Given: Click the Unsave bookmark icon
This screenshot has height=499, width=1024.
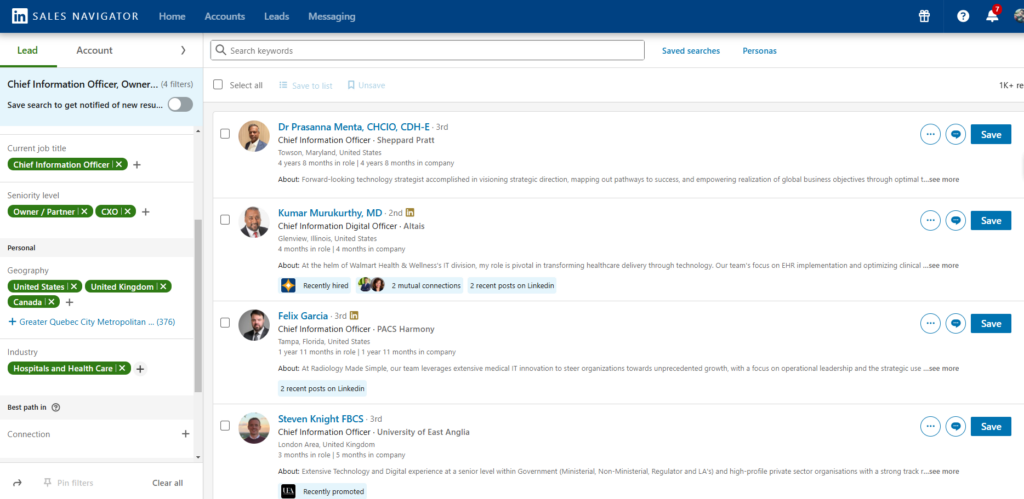Looking at the screenshot, I should point(351,85).
